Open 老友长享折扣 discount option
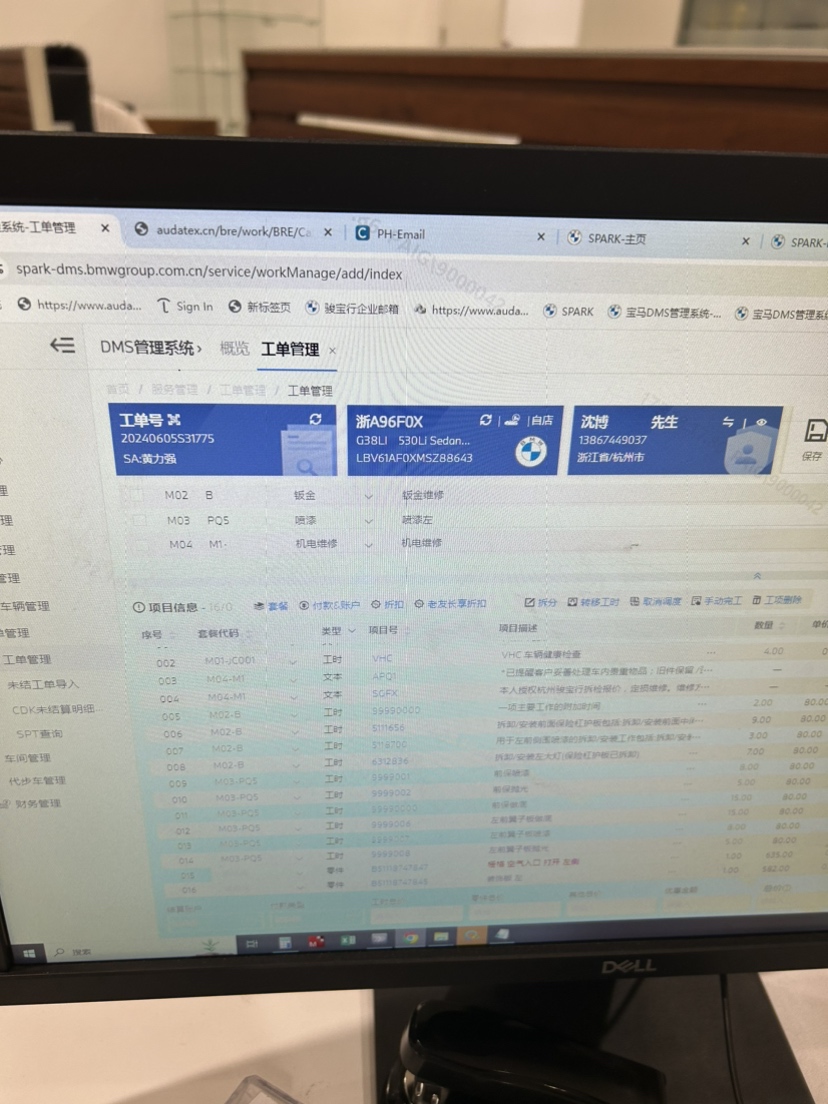The height and width of the screenshot is (1104, 828). [x=450, y=603]
